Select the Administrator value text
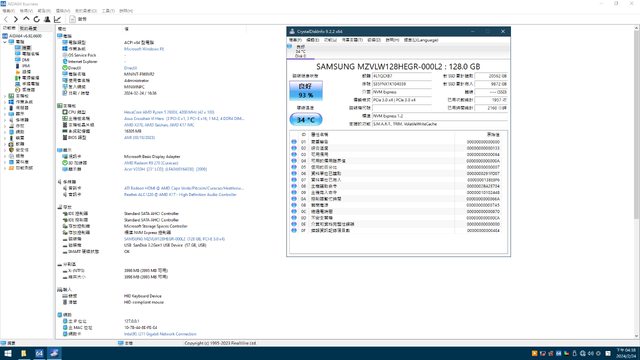The height and width of the screenshot is (360, 640). pyautogui.click(x=136, y=80)
